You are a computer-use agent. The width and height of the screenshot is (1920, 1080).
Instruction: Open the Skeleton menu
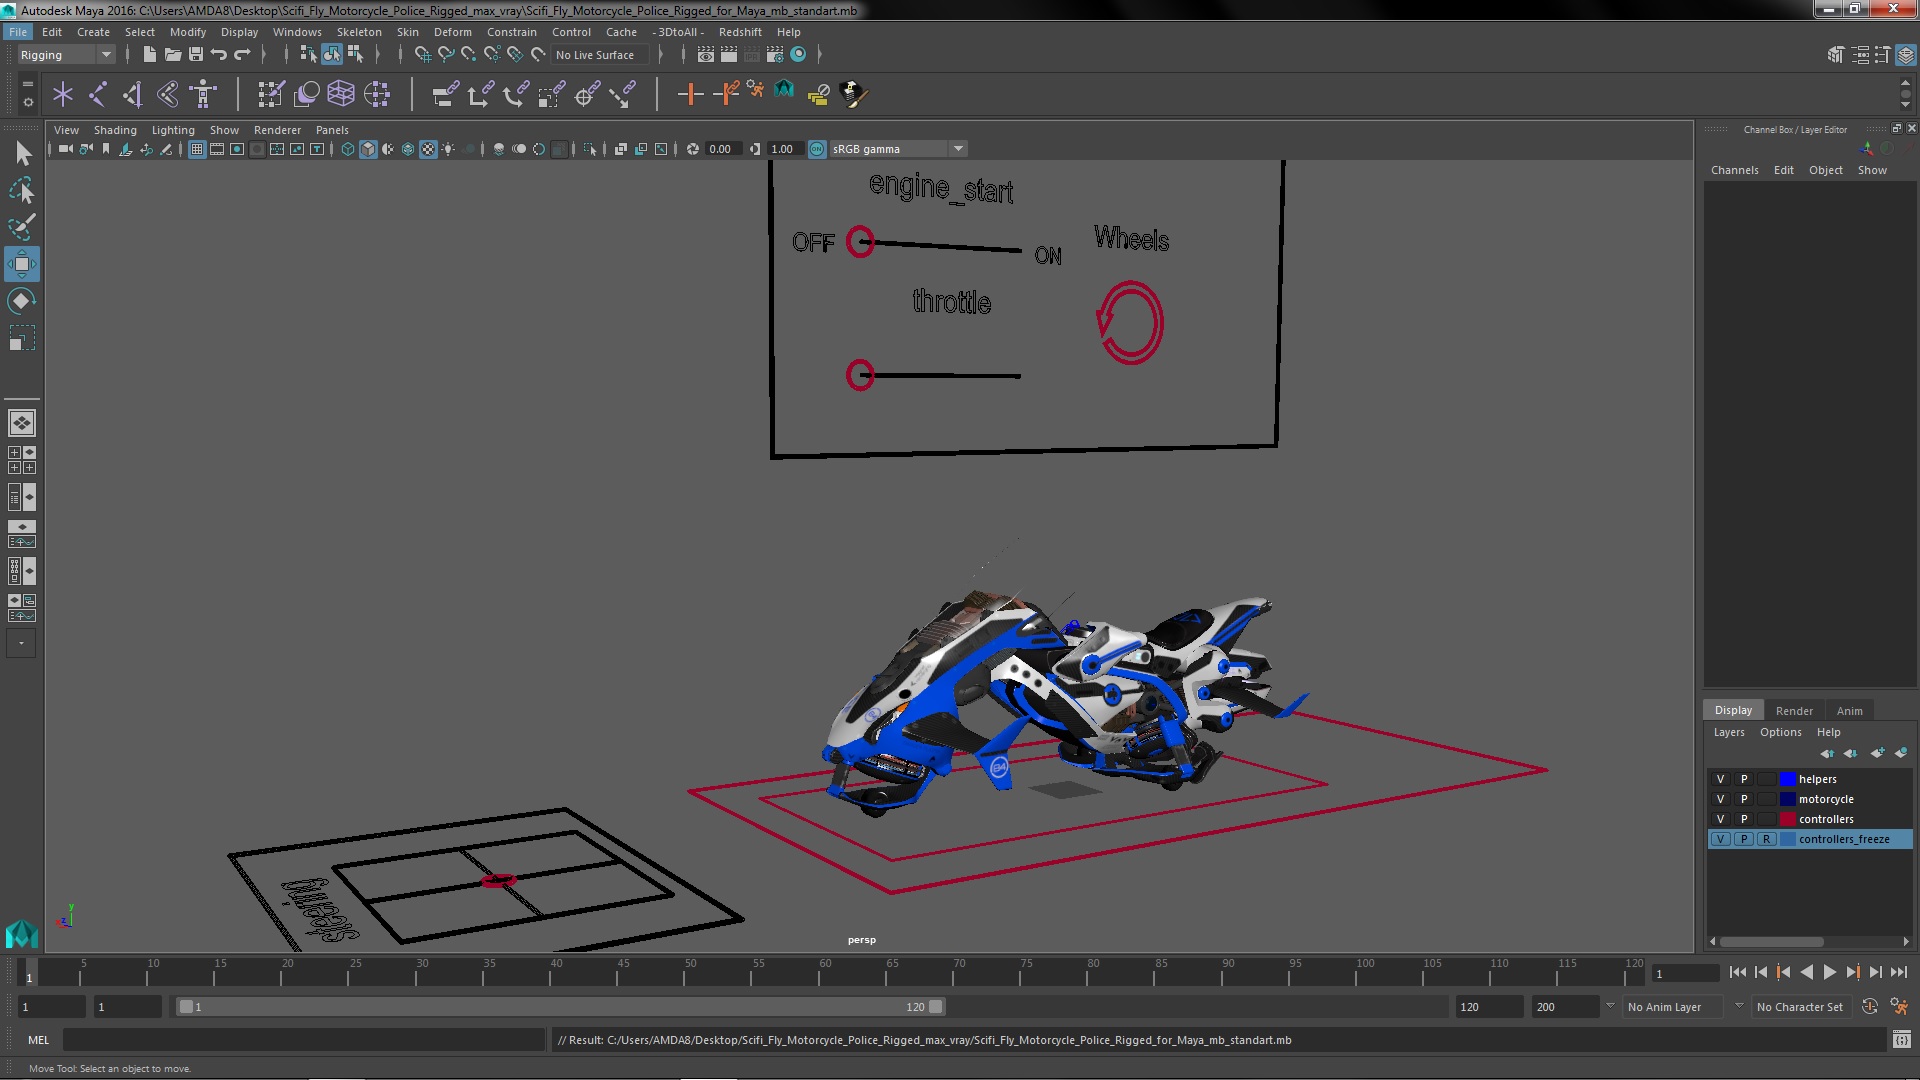[359, 32]
